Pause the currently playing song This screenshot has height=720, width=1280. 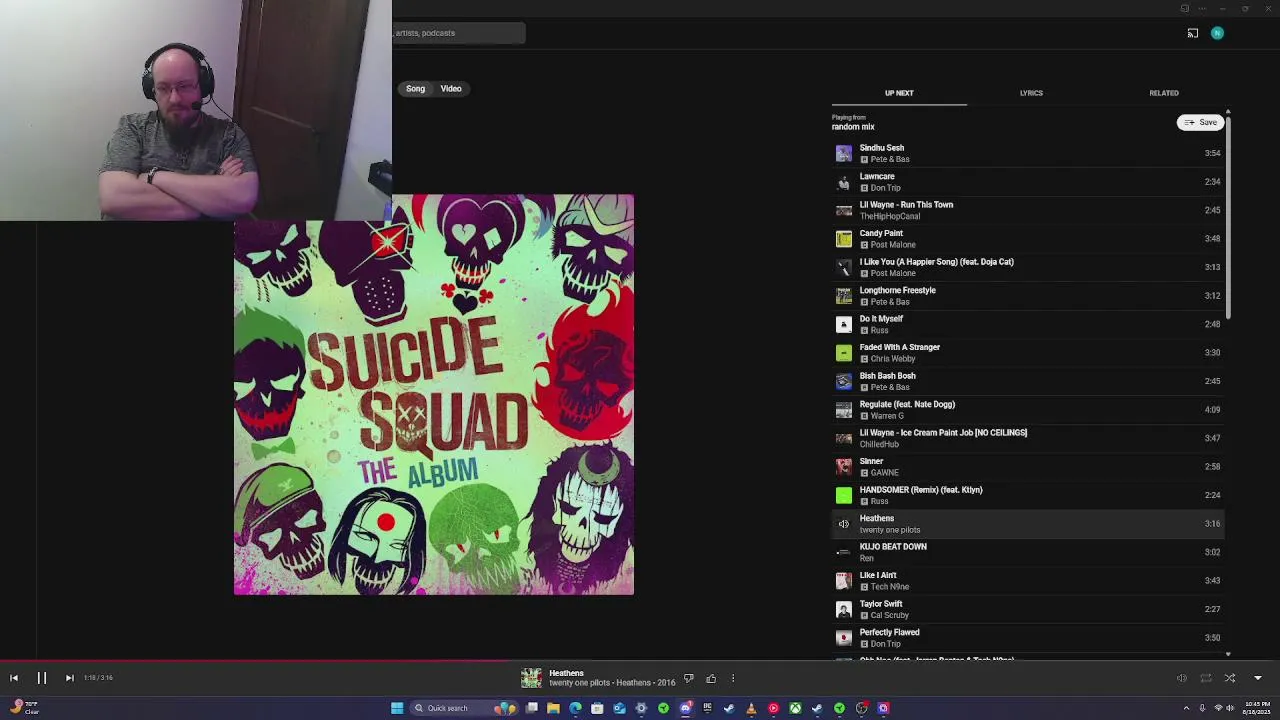pyautogui.click(x=42, y=678)
